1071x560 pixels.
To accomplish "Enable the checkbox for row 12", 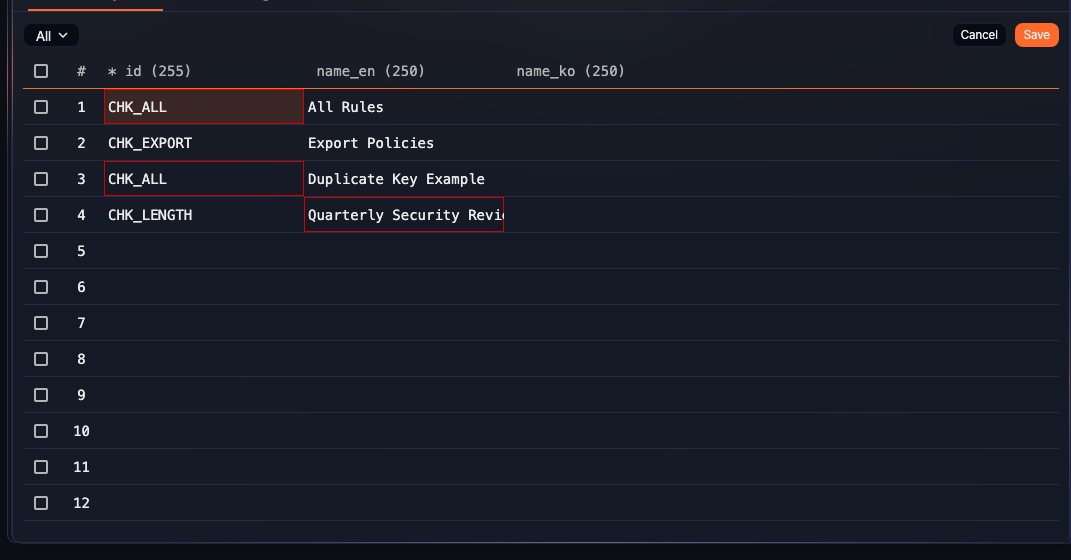I will pos(41,503).
